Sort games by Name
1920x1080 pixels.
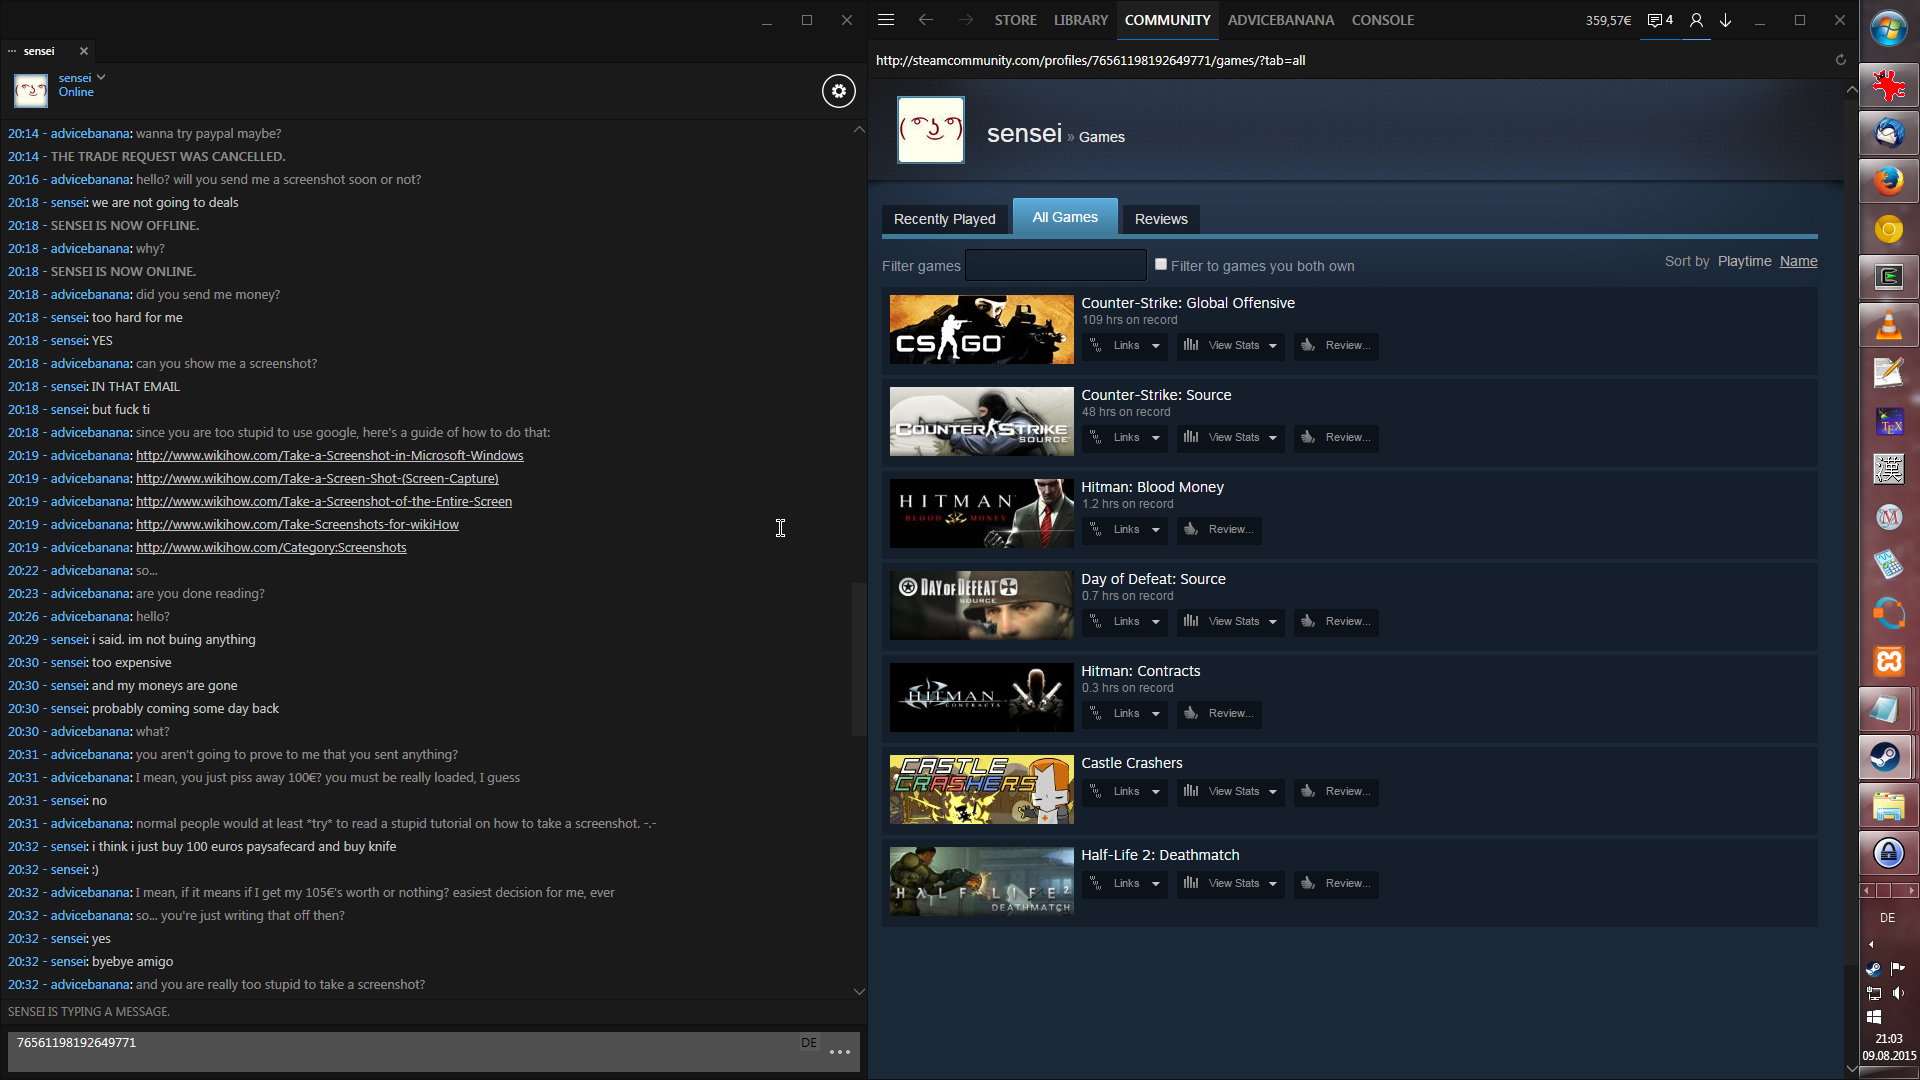pos(1798,261)
